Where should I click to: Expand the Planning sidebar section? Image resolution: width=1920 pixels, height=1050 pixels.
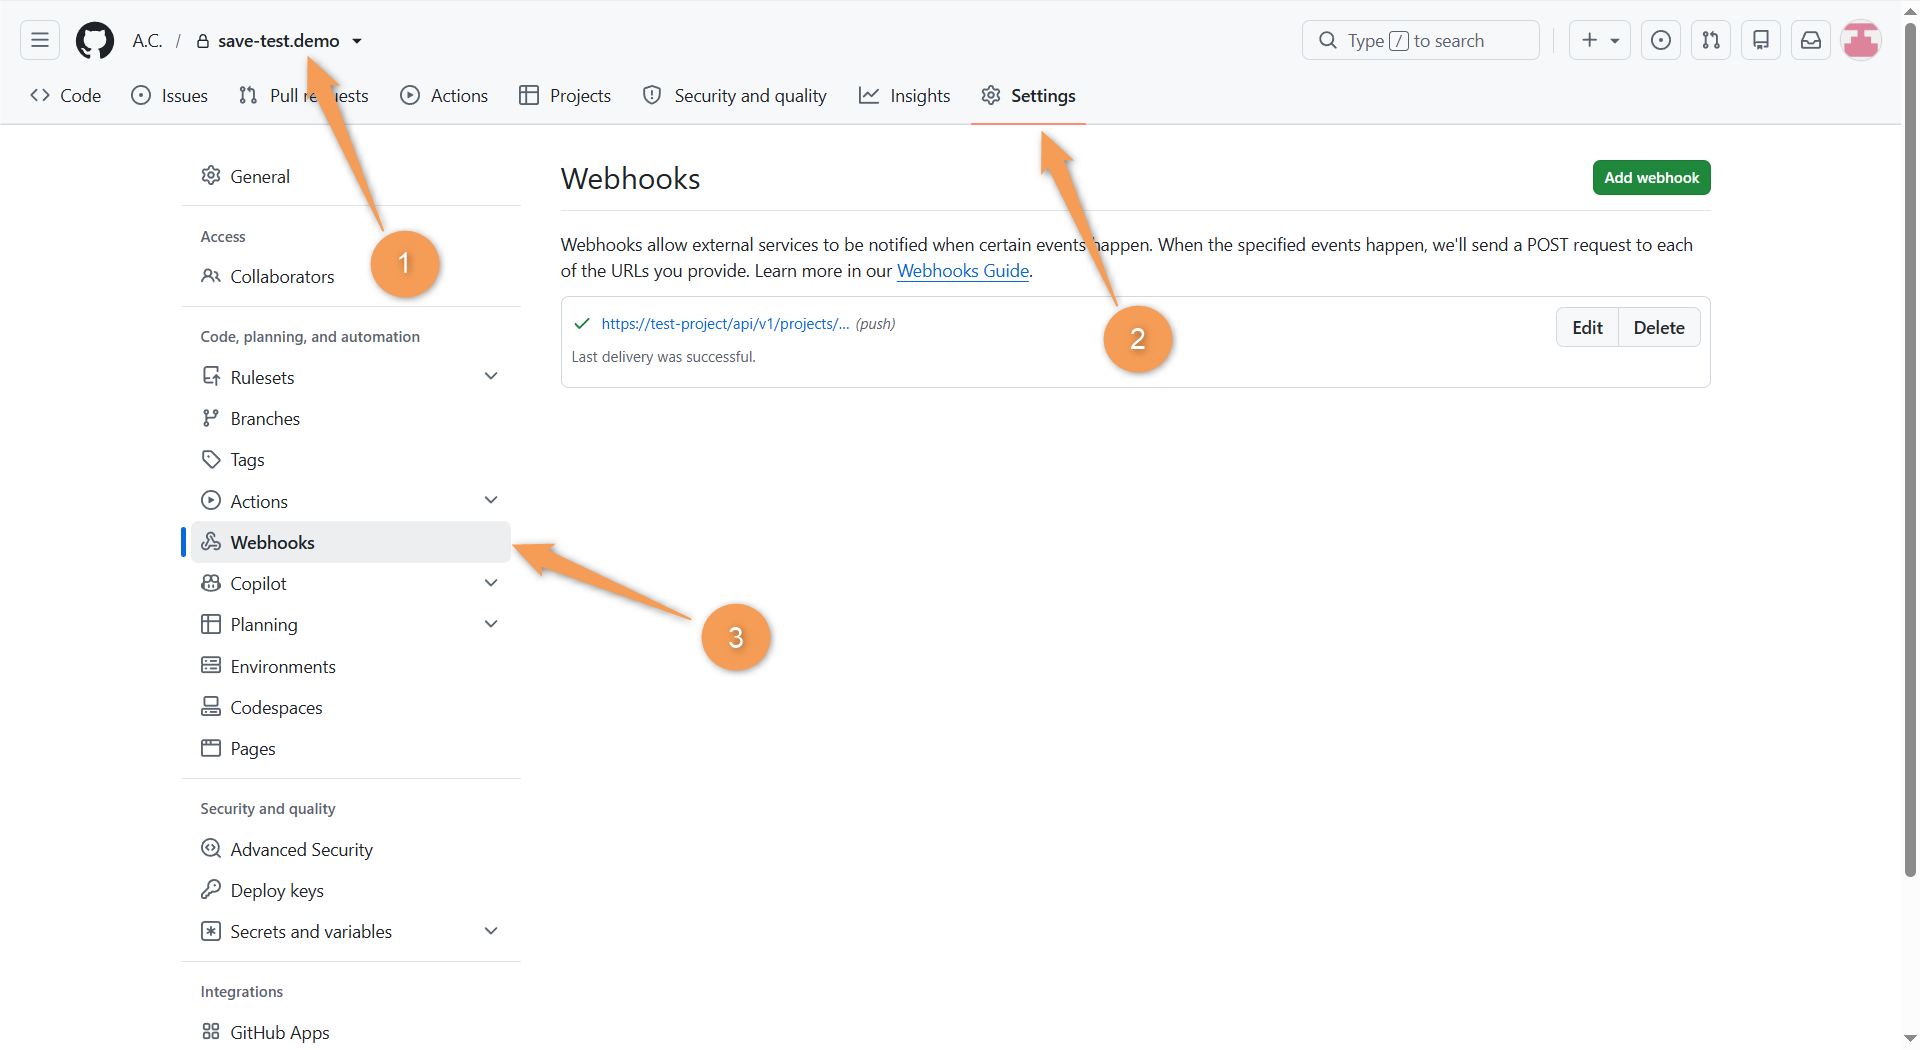tap(491, 624)
